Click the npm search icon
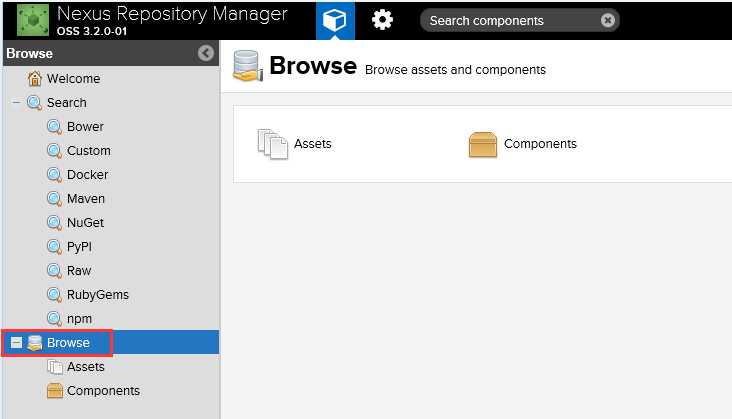 click(x=55, y=319)
